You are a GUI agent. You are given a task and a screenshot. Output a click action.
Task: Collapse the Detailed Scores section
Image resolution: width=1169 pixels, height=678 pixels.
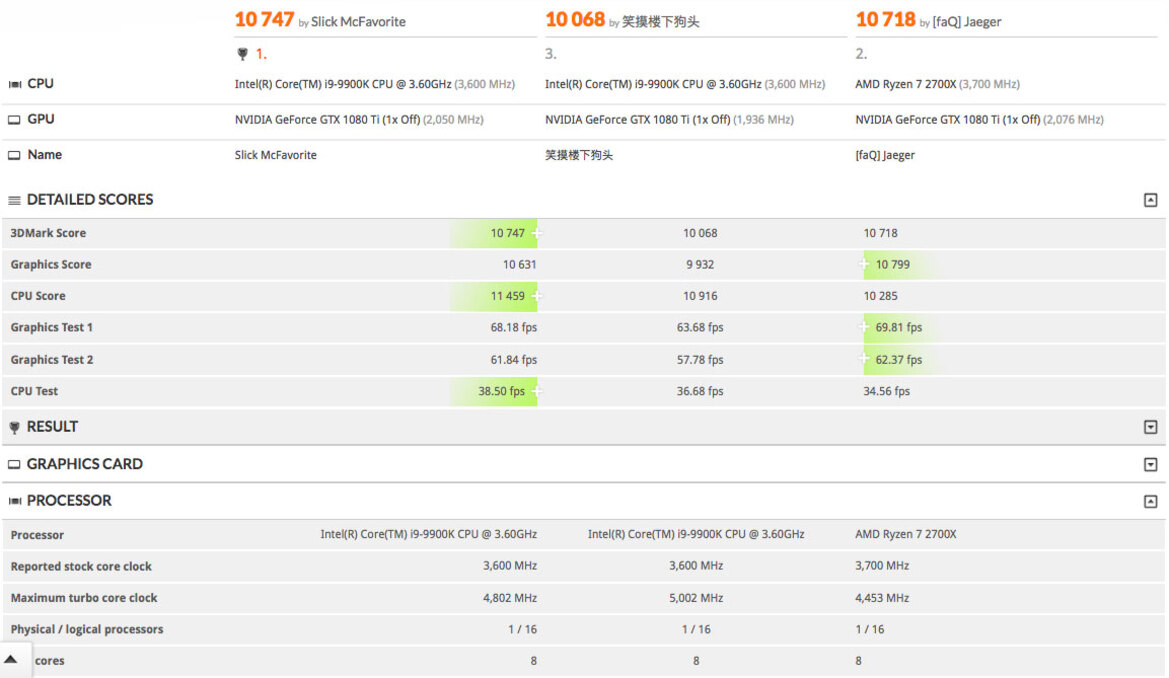point(1150,200)
